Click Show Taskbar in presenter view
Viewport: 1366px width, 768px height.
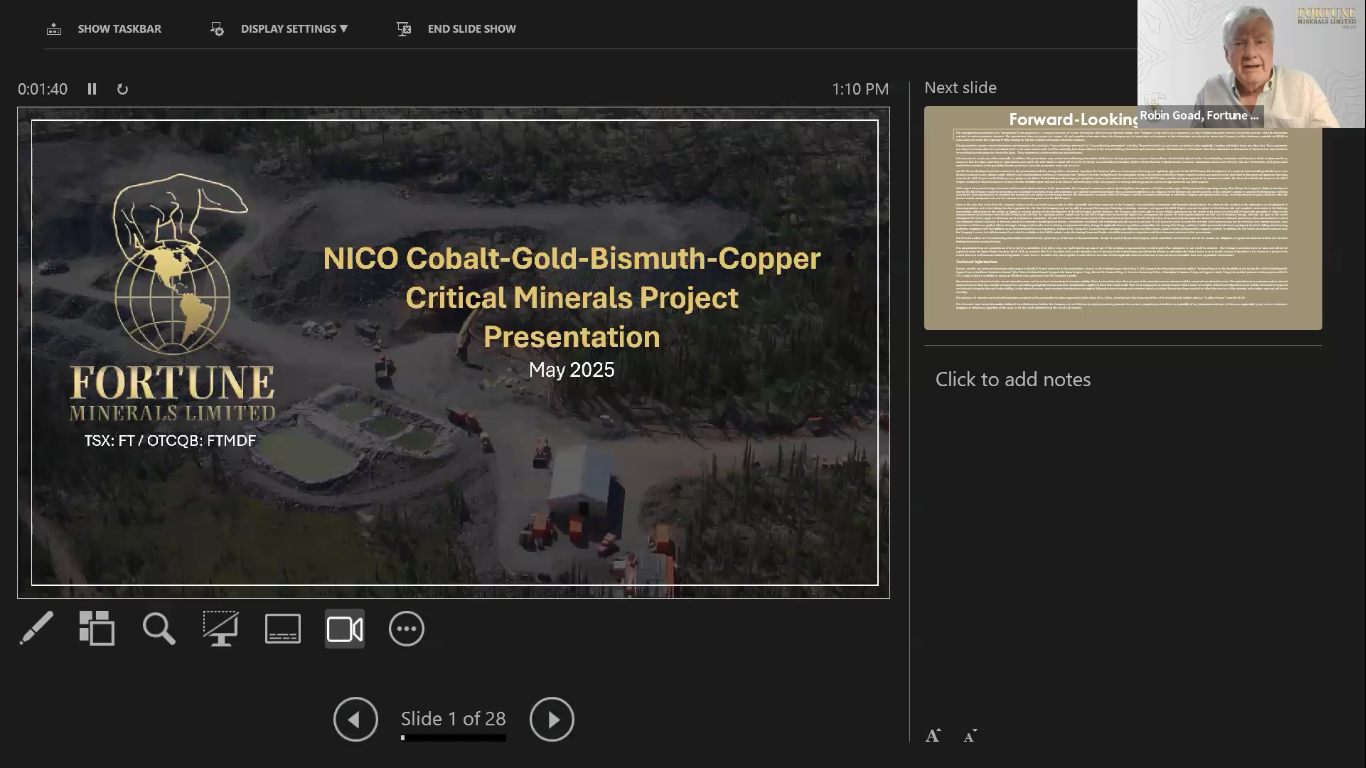point(104,29)
